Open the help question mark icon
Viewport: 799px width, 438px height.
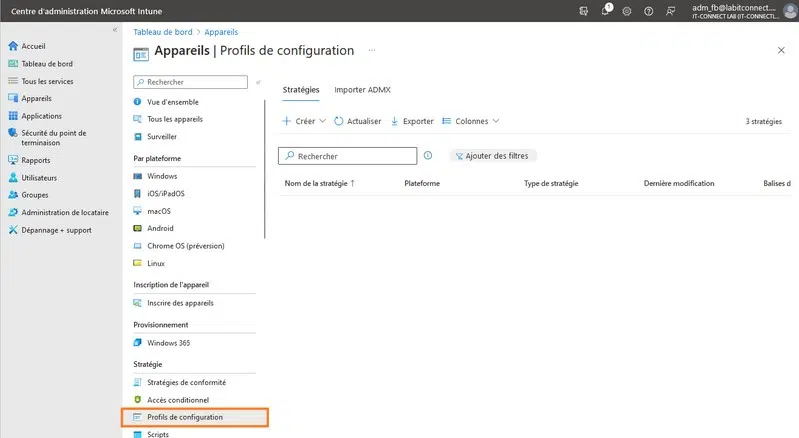(649, 11)
